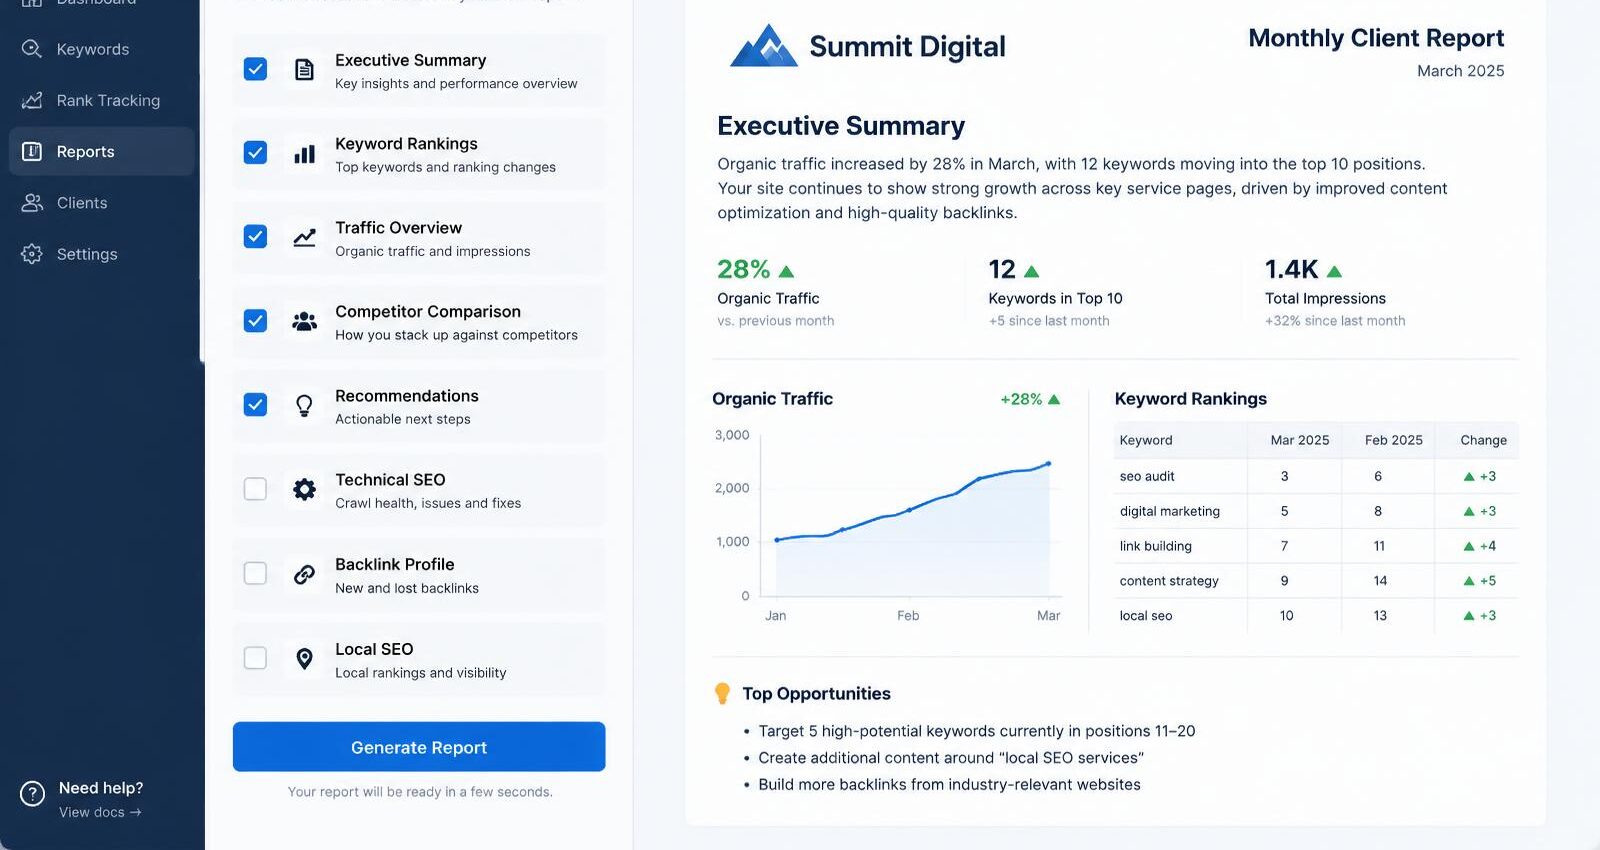Click the 1.4K Total Impressions value
This screenshot has width=1600, height=850.
click(x=1291, y=269)
